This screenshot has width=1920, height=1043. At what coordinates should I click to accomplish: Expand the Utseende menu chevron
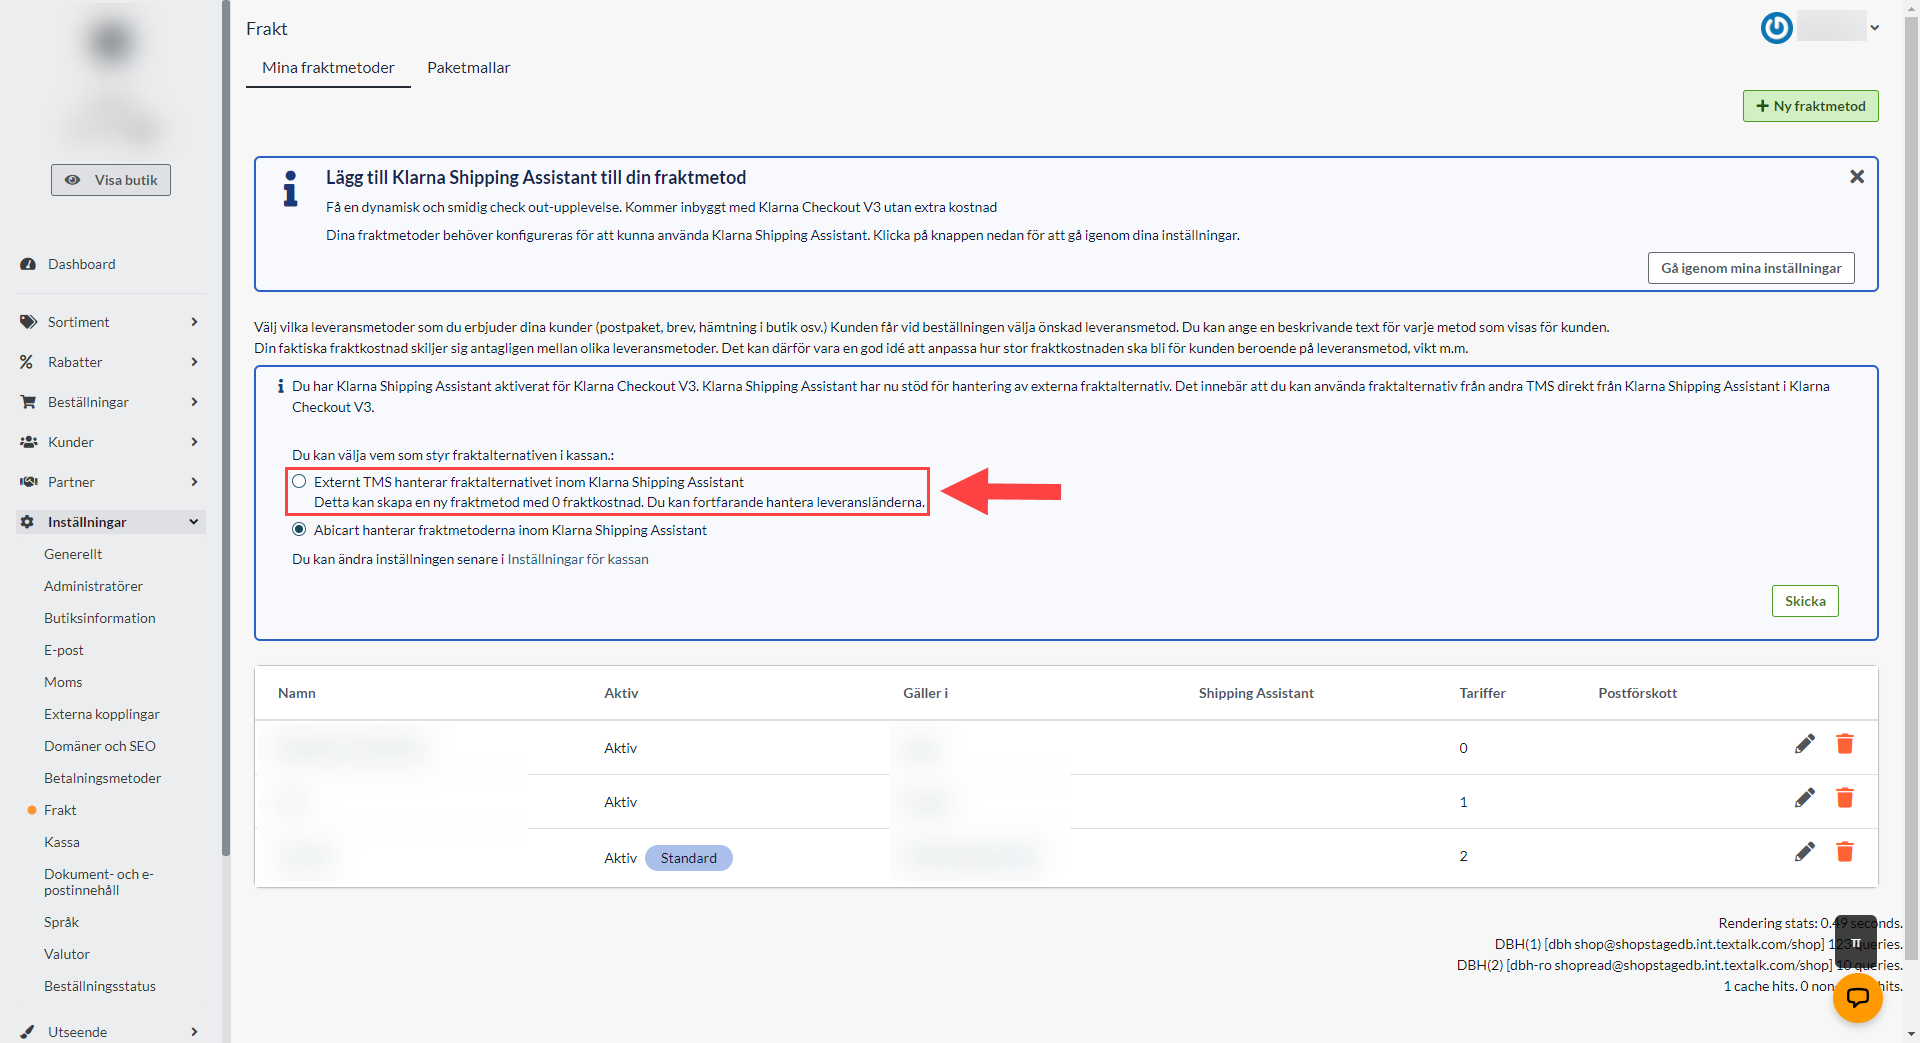pos(194,1032)
